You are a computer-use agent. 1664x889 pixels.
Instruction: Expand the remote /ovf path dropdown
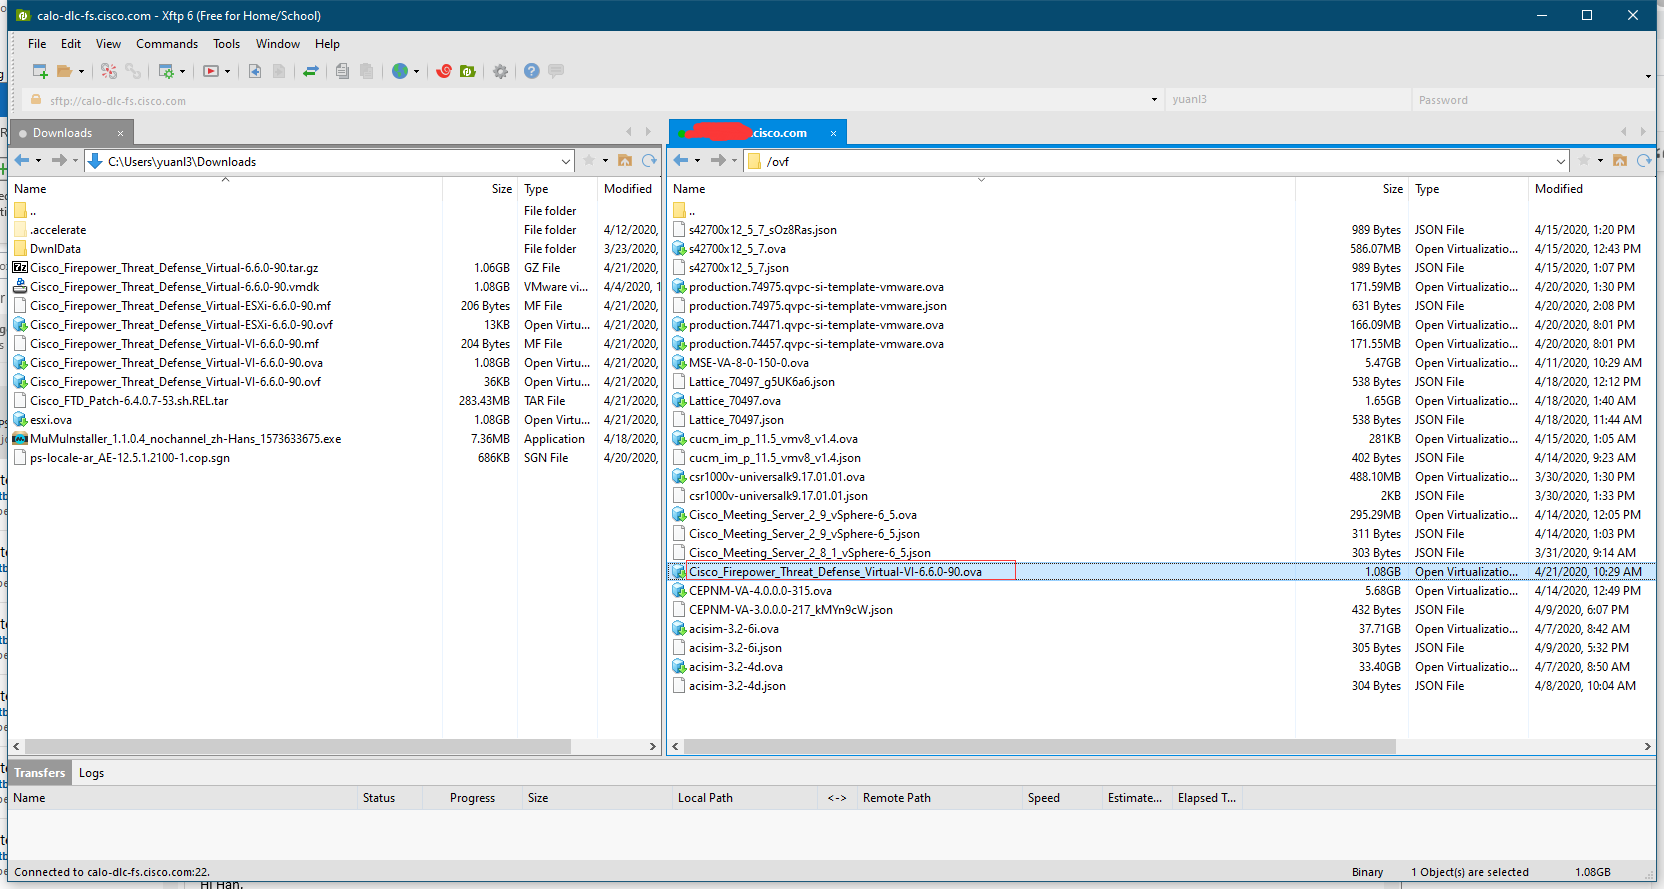(1561, 161)
